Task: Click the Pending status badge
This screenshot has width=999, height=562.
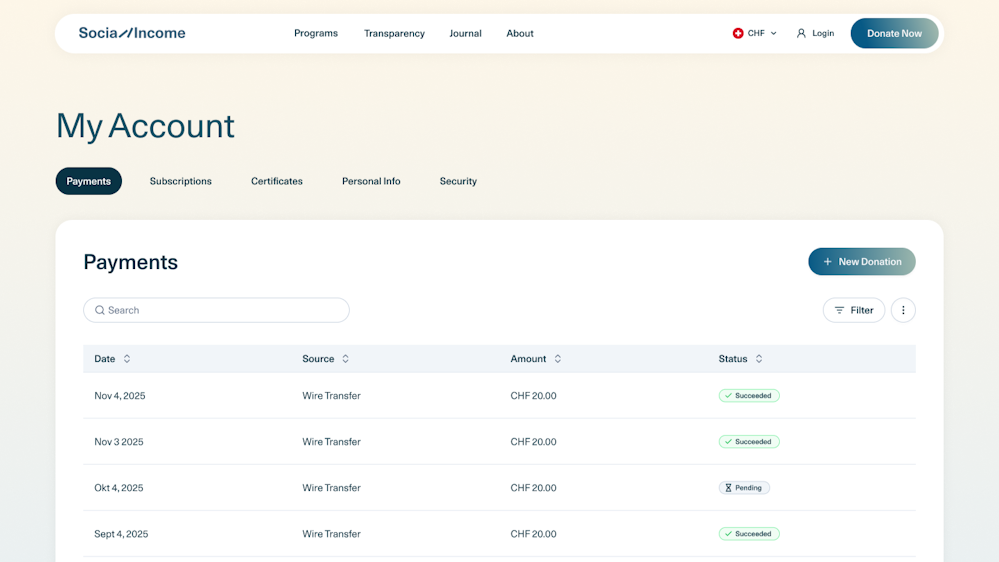Action: (744, 488)
